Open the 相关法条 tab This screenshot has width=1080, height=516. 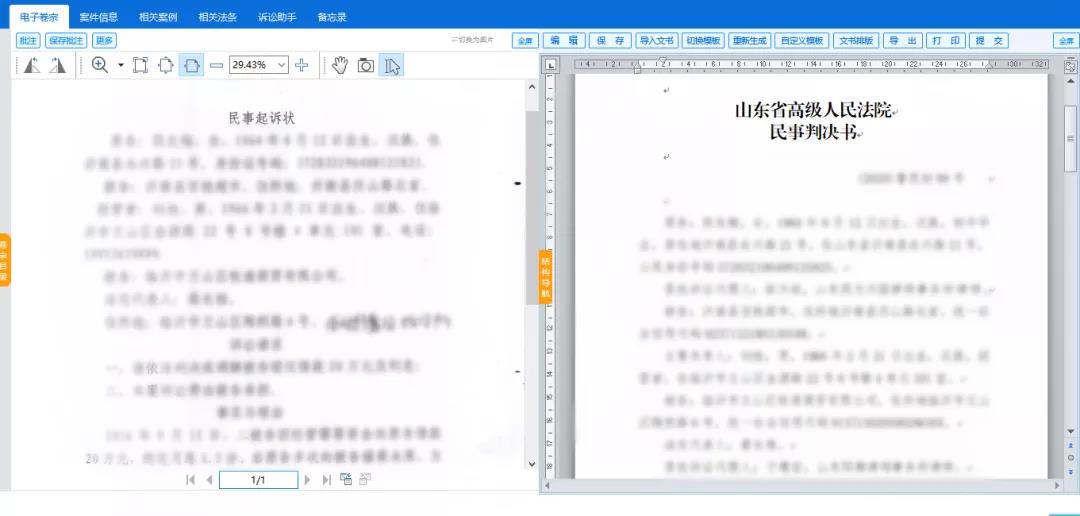pos(218,17)
